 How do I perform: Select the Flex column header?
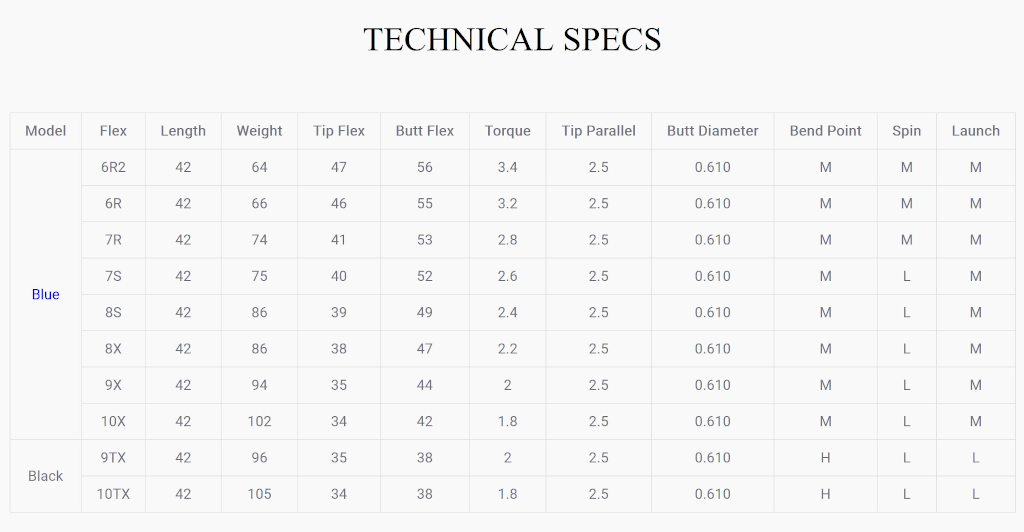click(113, 131)
